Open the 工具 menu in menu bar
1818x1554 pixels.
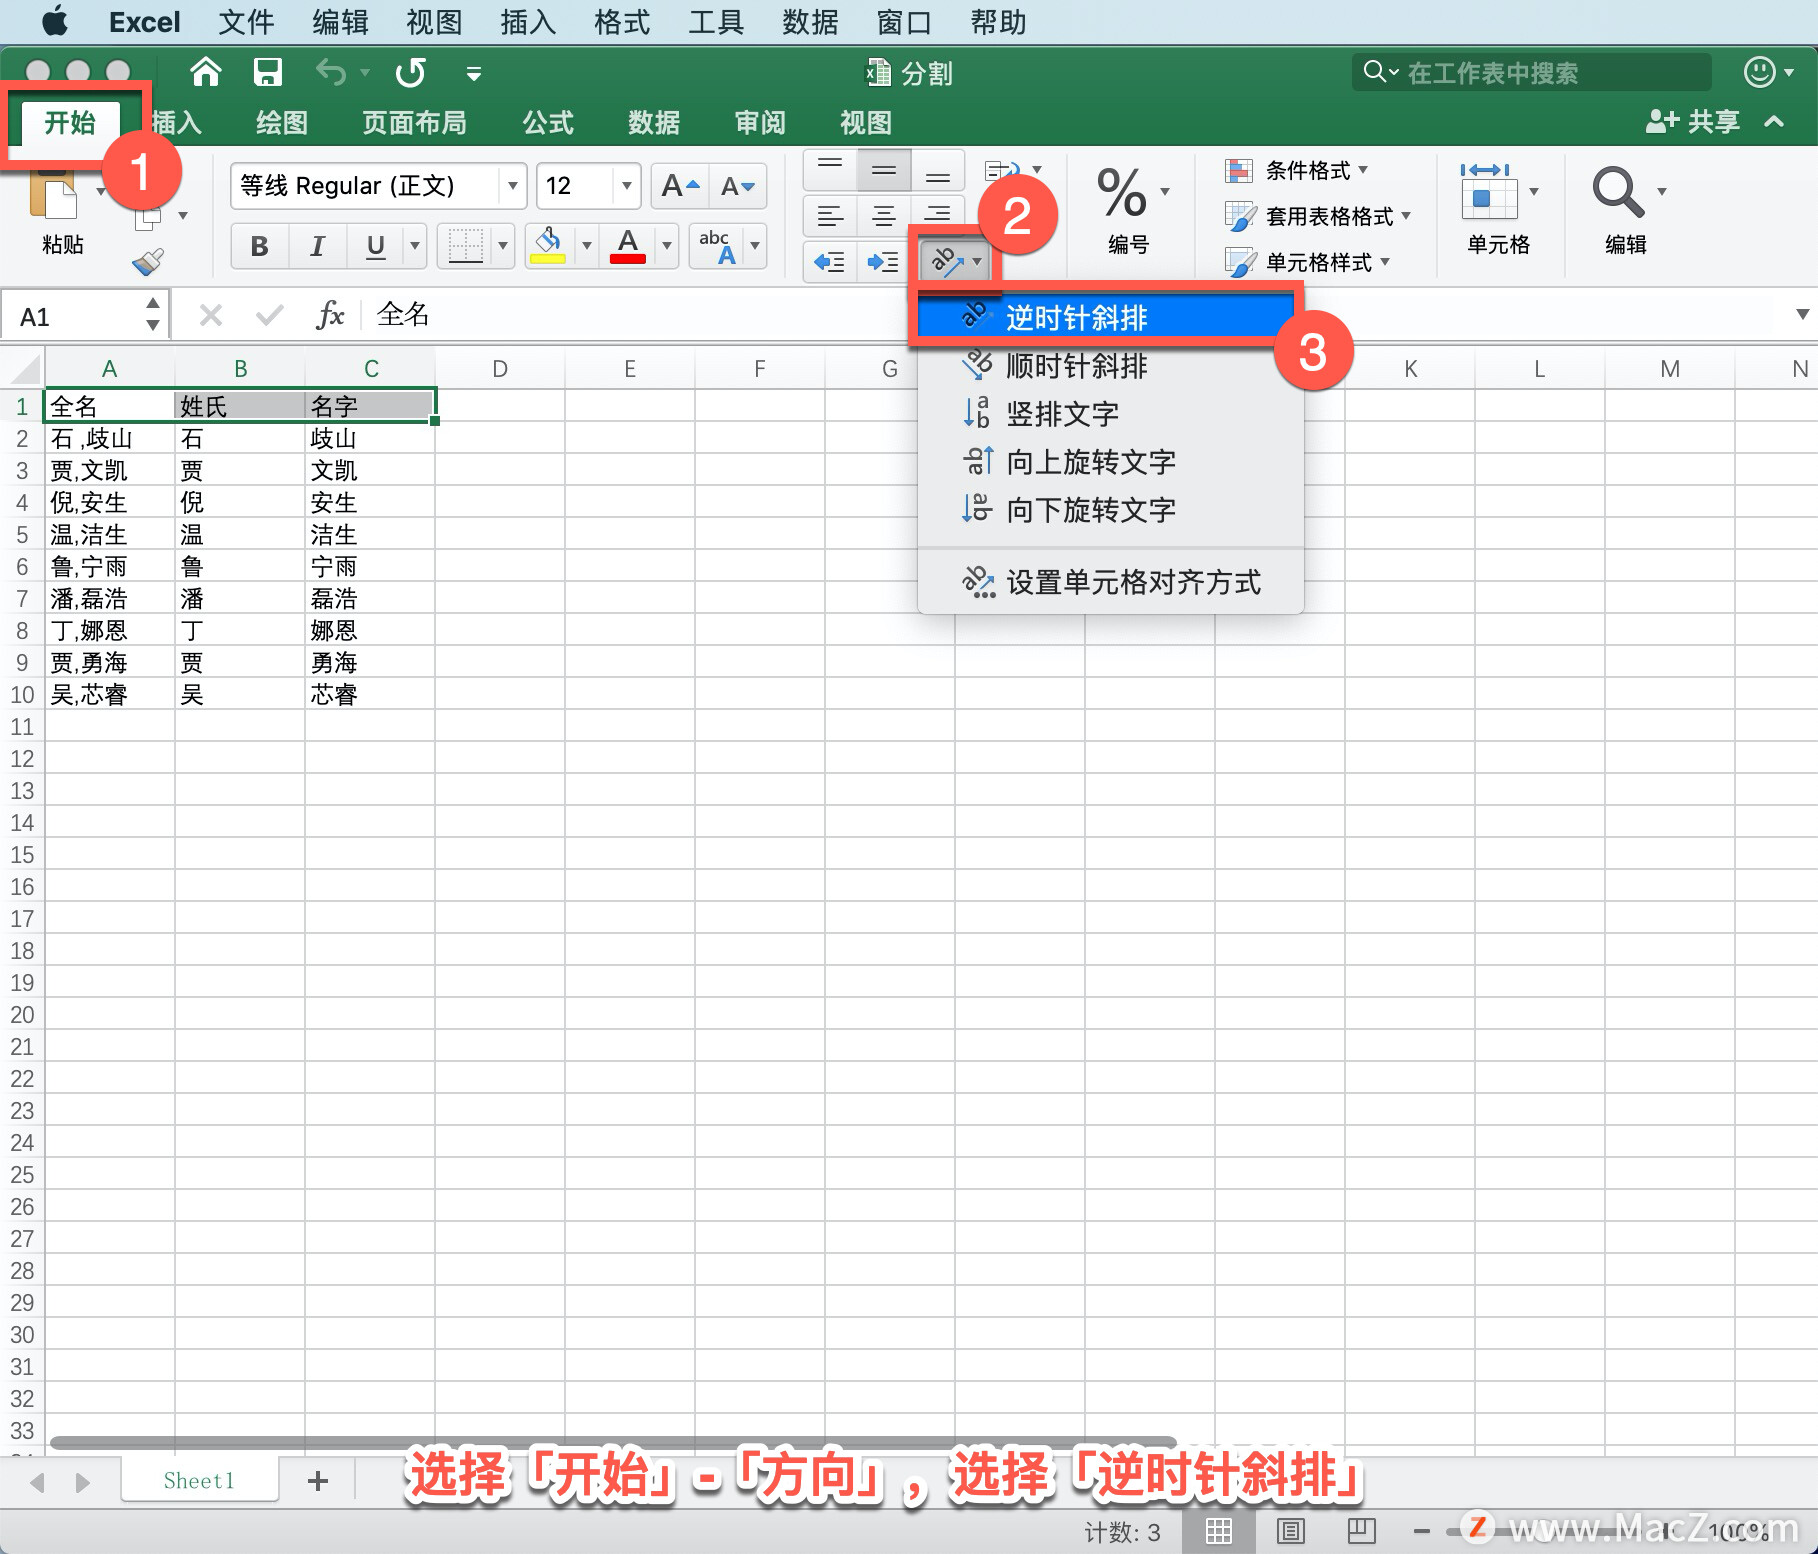[x=716, y=22]
